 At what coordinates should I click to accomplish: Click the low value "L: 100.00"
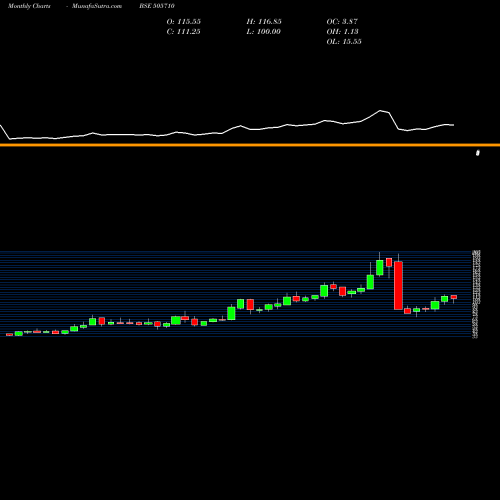[x=263, y=32]
